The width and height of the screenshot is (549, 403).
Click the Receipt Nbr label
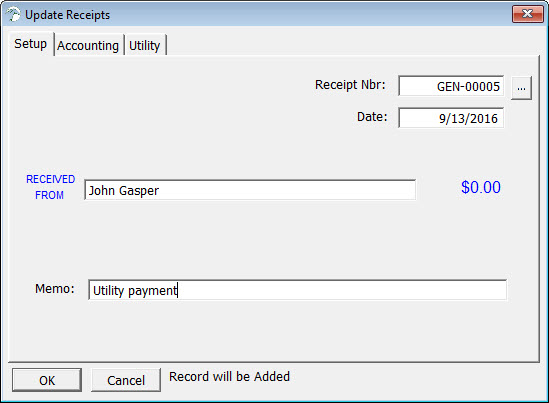pos(350,85)
